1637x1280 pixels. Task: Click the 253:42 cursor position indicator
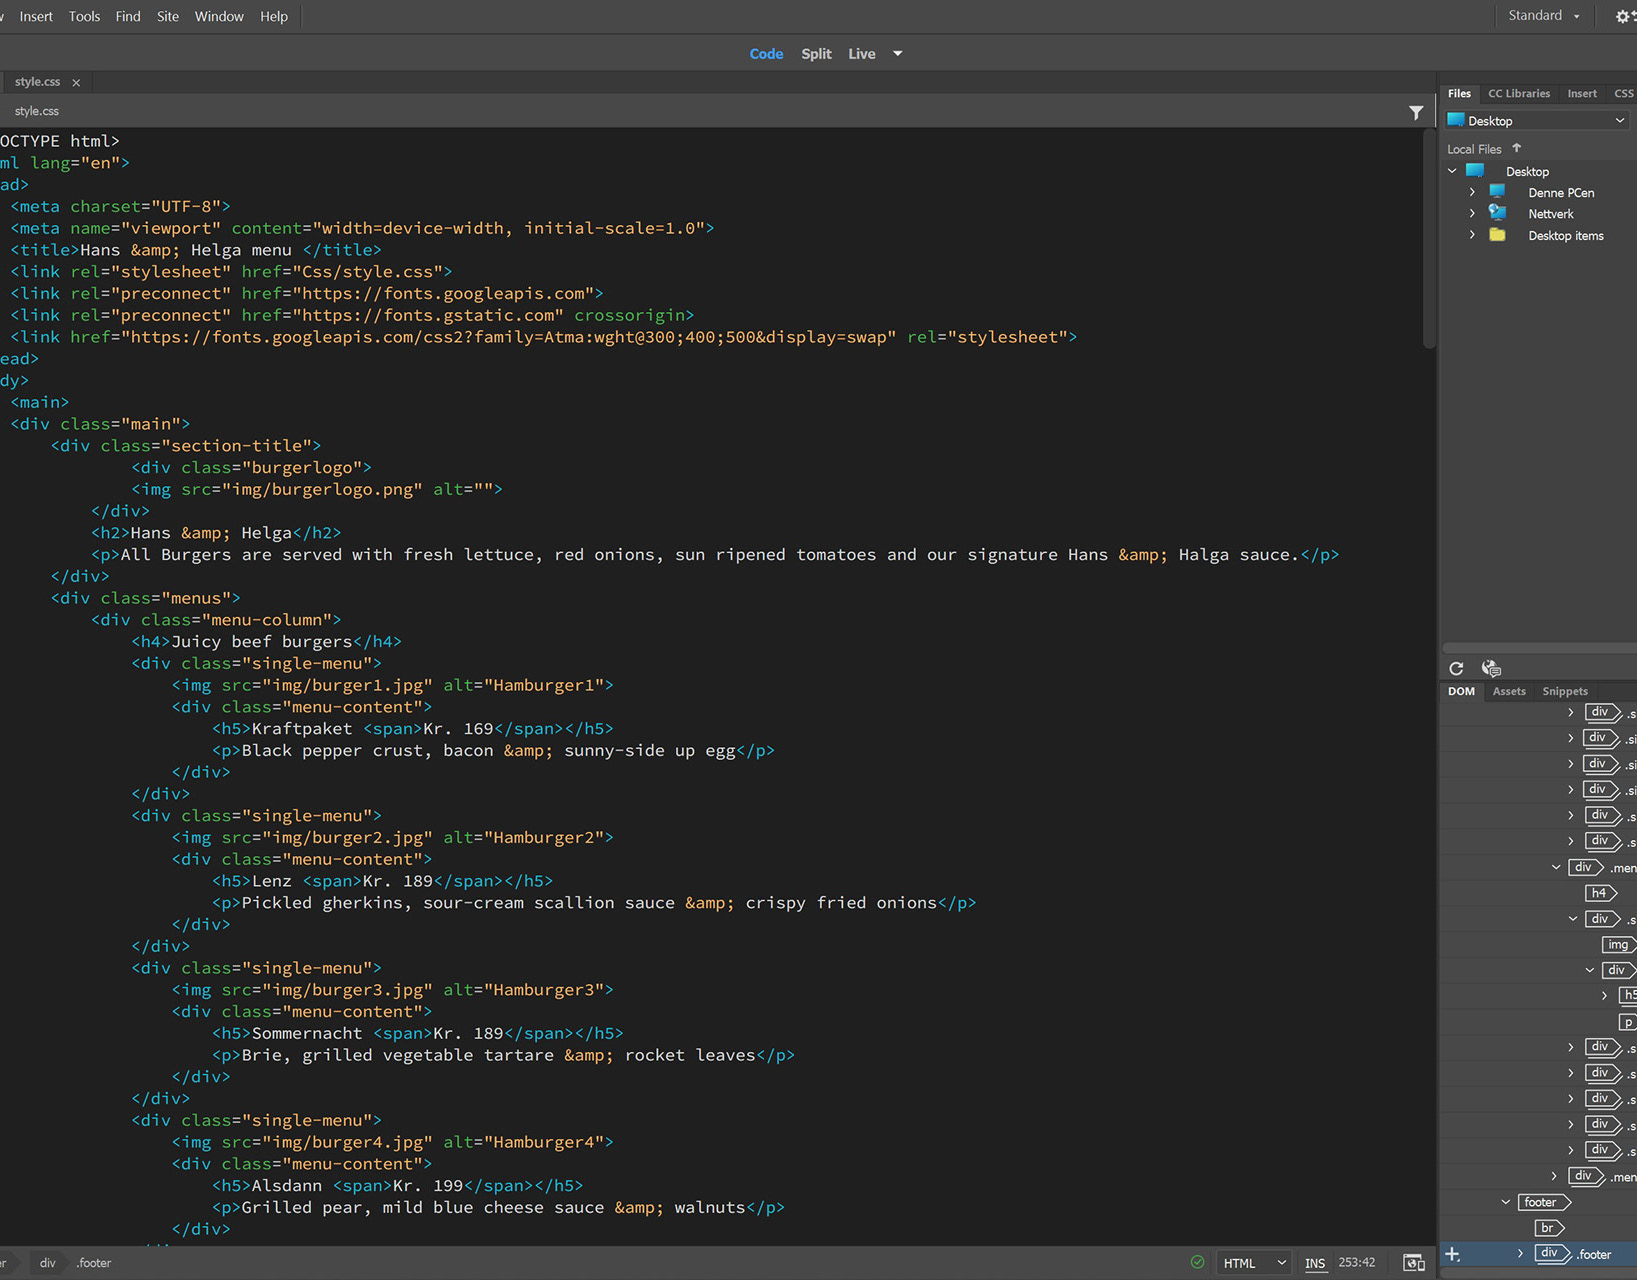coord(1357,1263)
